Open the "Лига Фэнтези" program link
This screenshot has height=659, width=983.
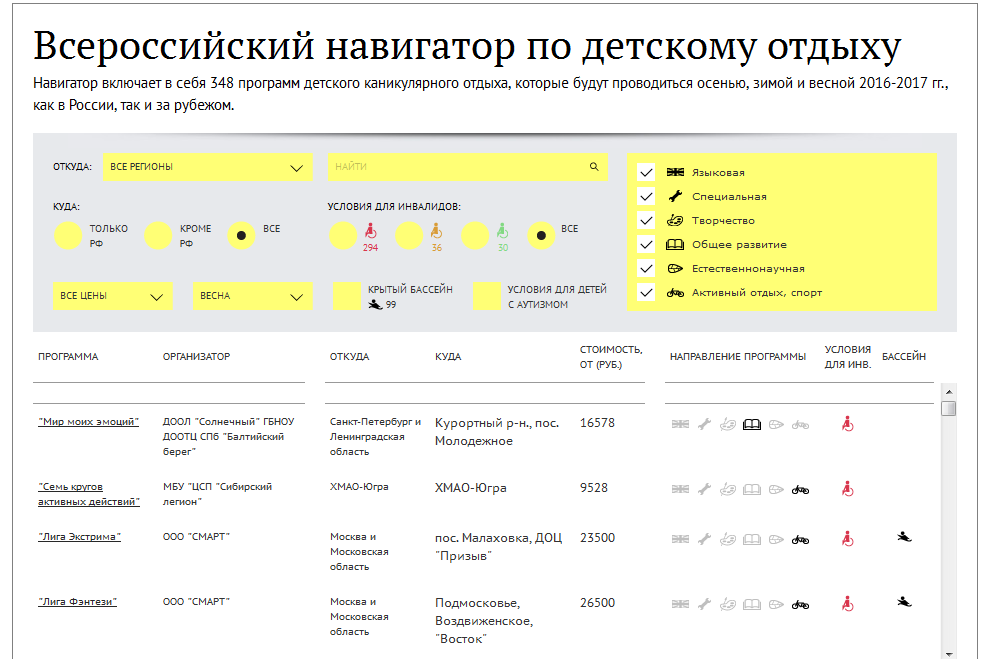78,602
